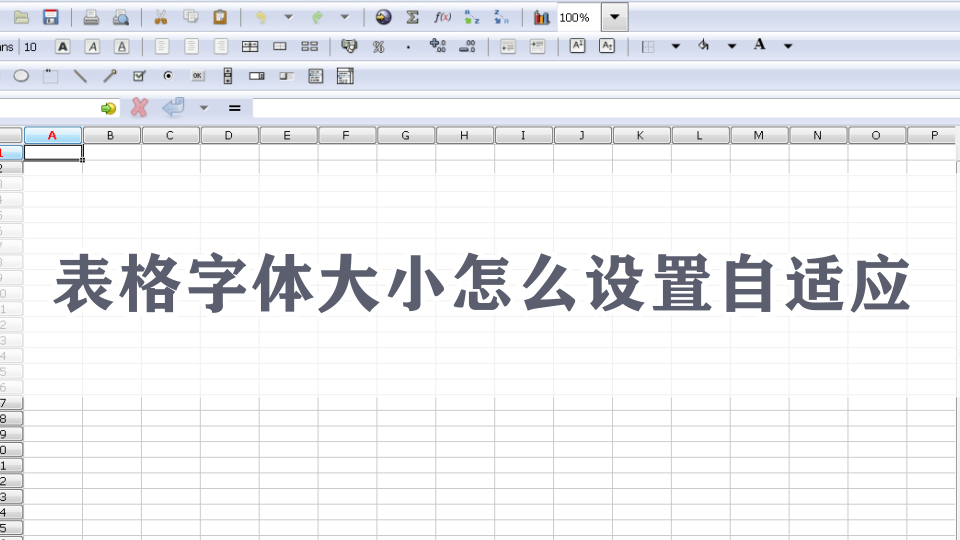Click the Paste clipboard icon
960x540 pixels.
[220, 17]
